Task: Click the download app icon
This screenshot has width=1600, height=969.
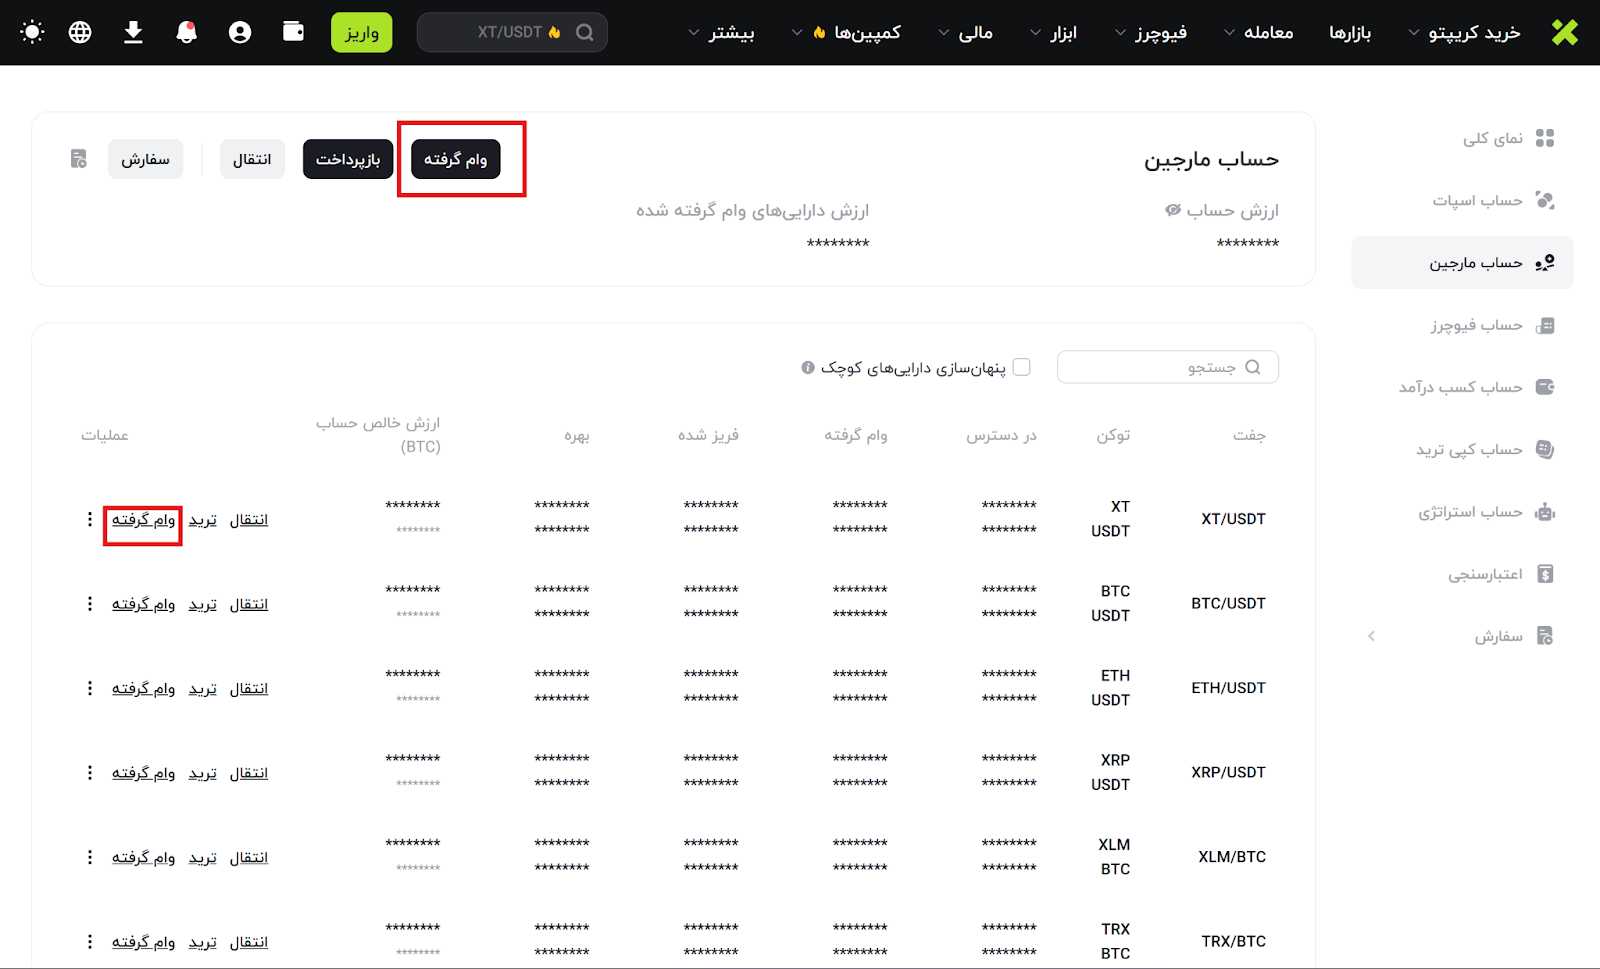Action: pyautogui.click(x=133, y=32)
